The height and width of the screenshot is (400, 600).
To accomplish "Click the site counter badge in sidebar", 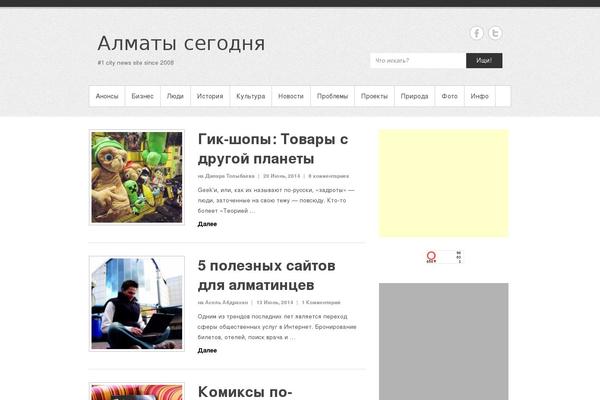I will pos(443,257).
